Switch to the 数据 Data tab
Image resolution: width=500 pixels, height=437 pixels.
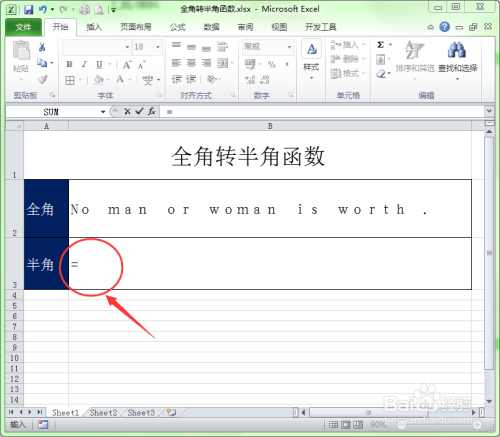(x=211, y=27)
